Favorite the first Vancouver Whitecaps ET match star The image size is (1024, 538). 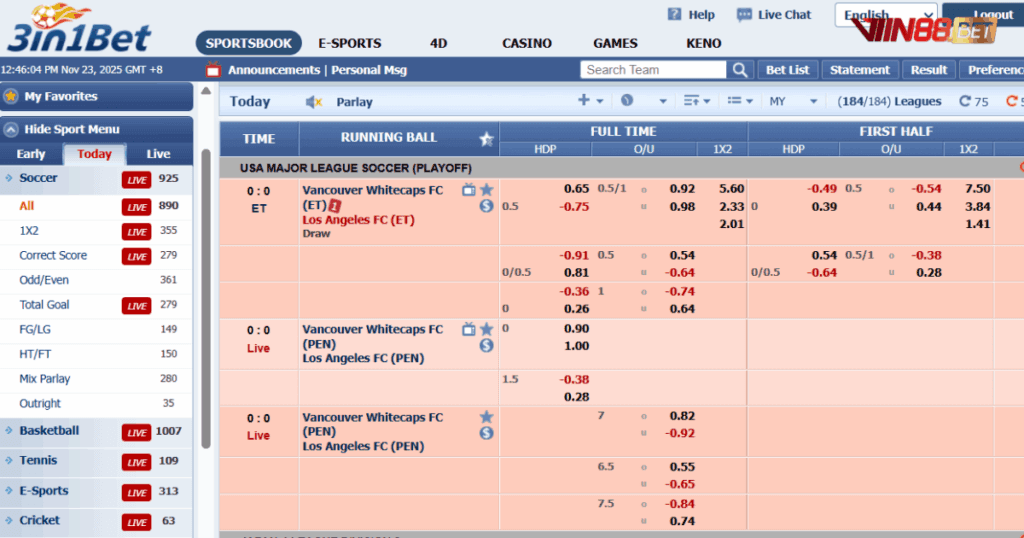pos(486,189)
